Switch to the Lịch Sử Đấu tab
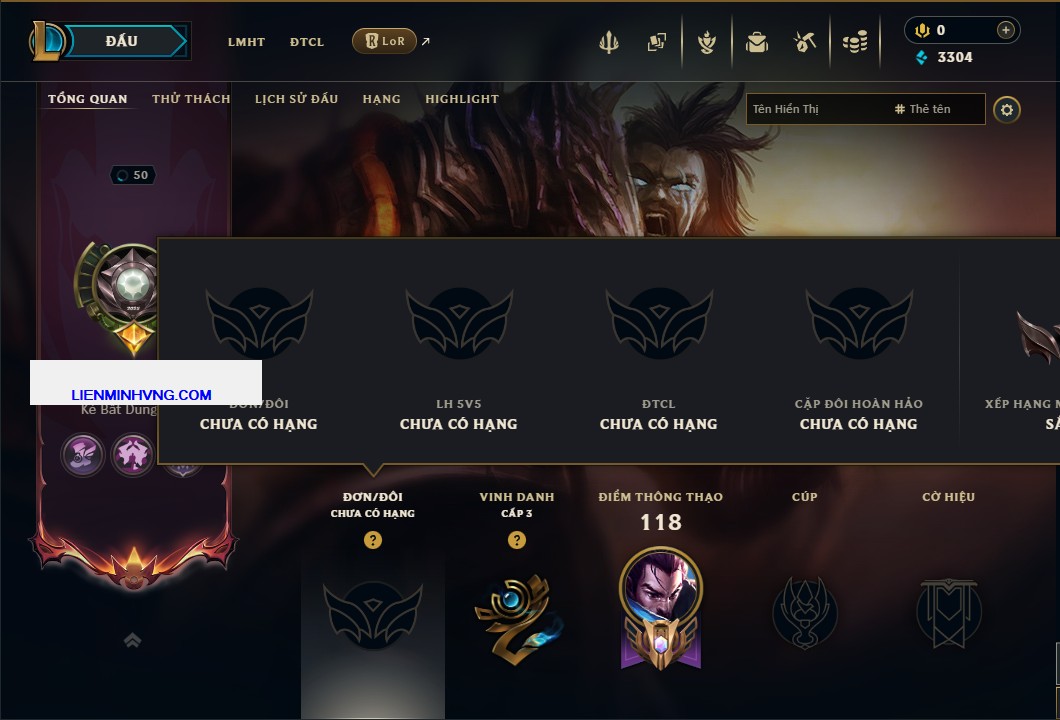1060x720 pixels. (x=296, y=99)
